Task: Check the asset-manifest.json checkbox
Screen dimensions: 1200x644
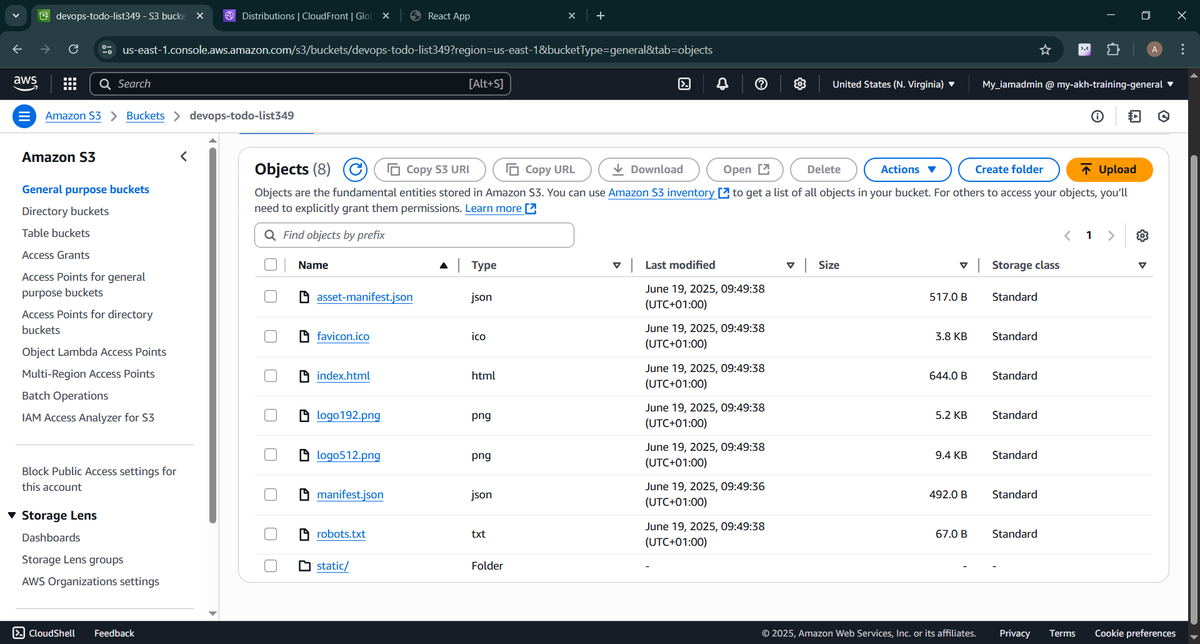Action: click(270, 297)
